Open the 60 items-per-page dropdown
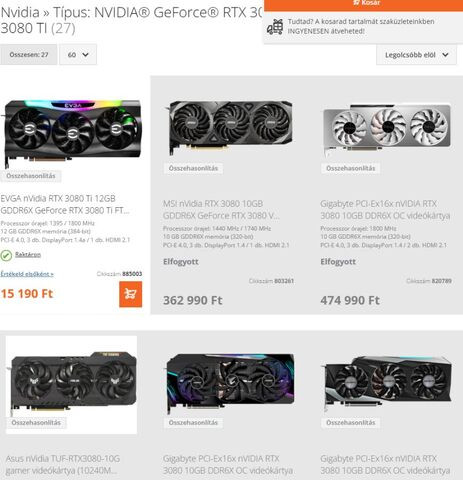Screen dimensions: 463x480 [78, 54]
